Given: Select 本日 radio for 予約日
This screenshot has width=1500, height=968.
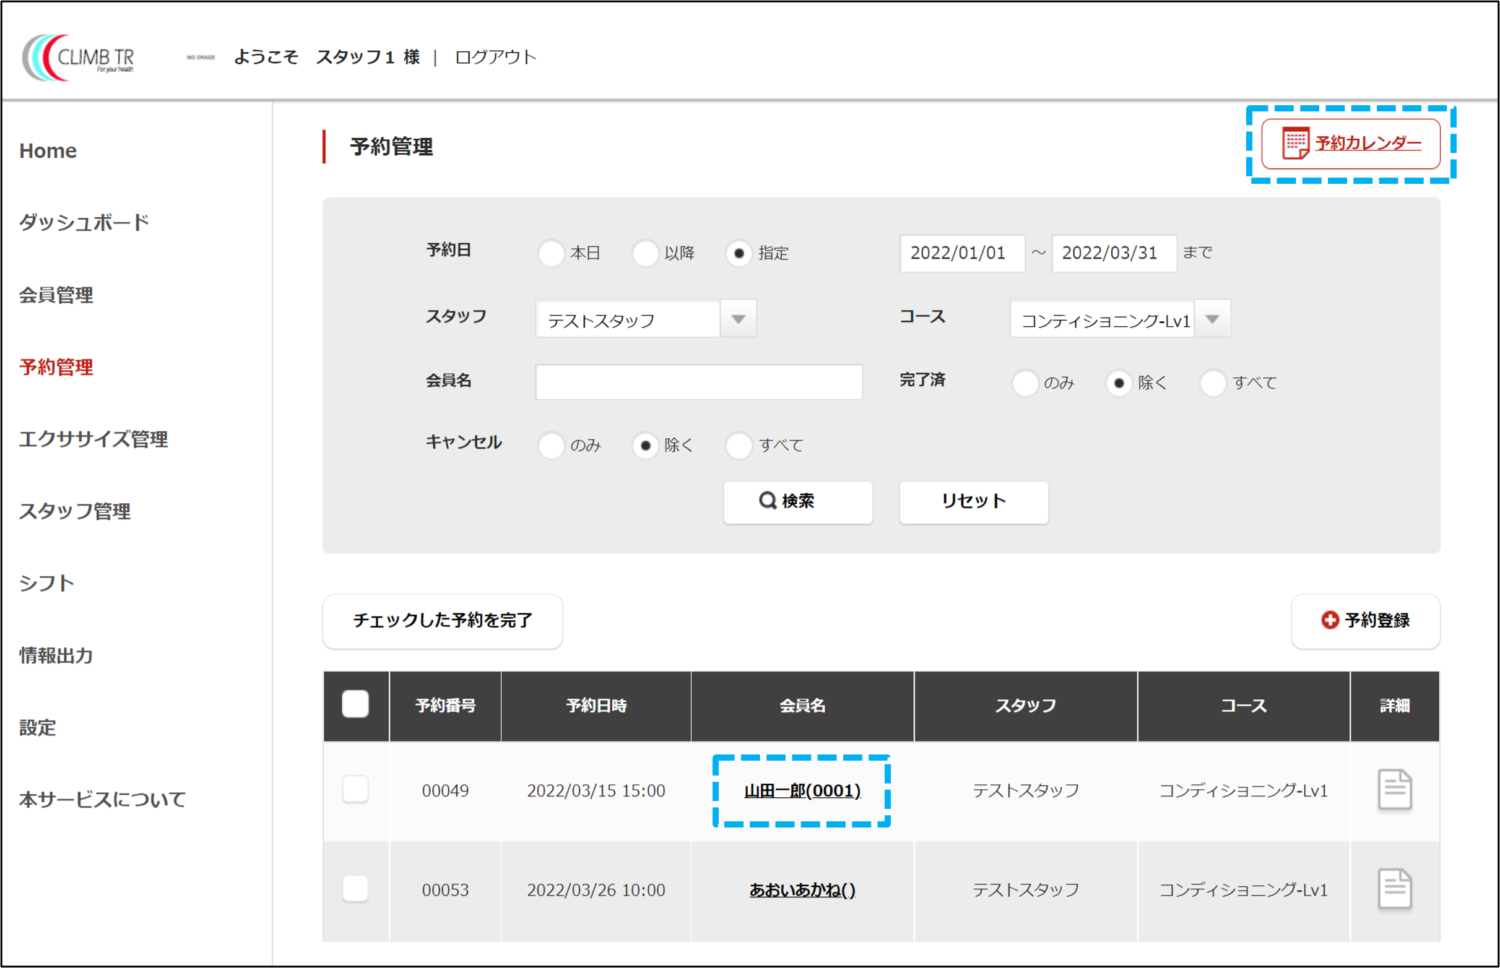Looking at the screenshot, I should [x=551, y=253].
